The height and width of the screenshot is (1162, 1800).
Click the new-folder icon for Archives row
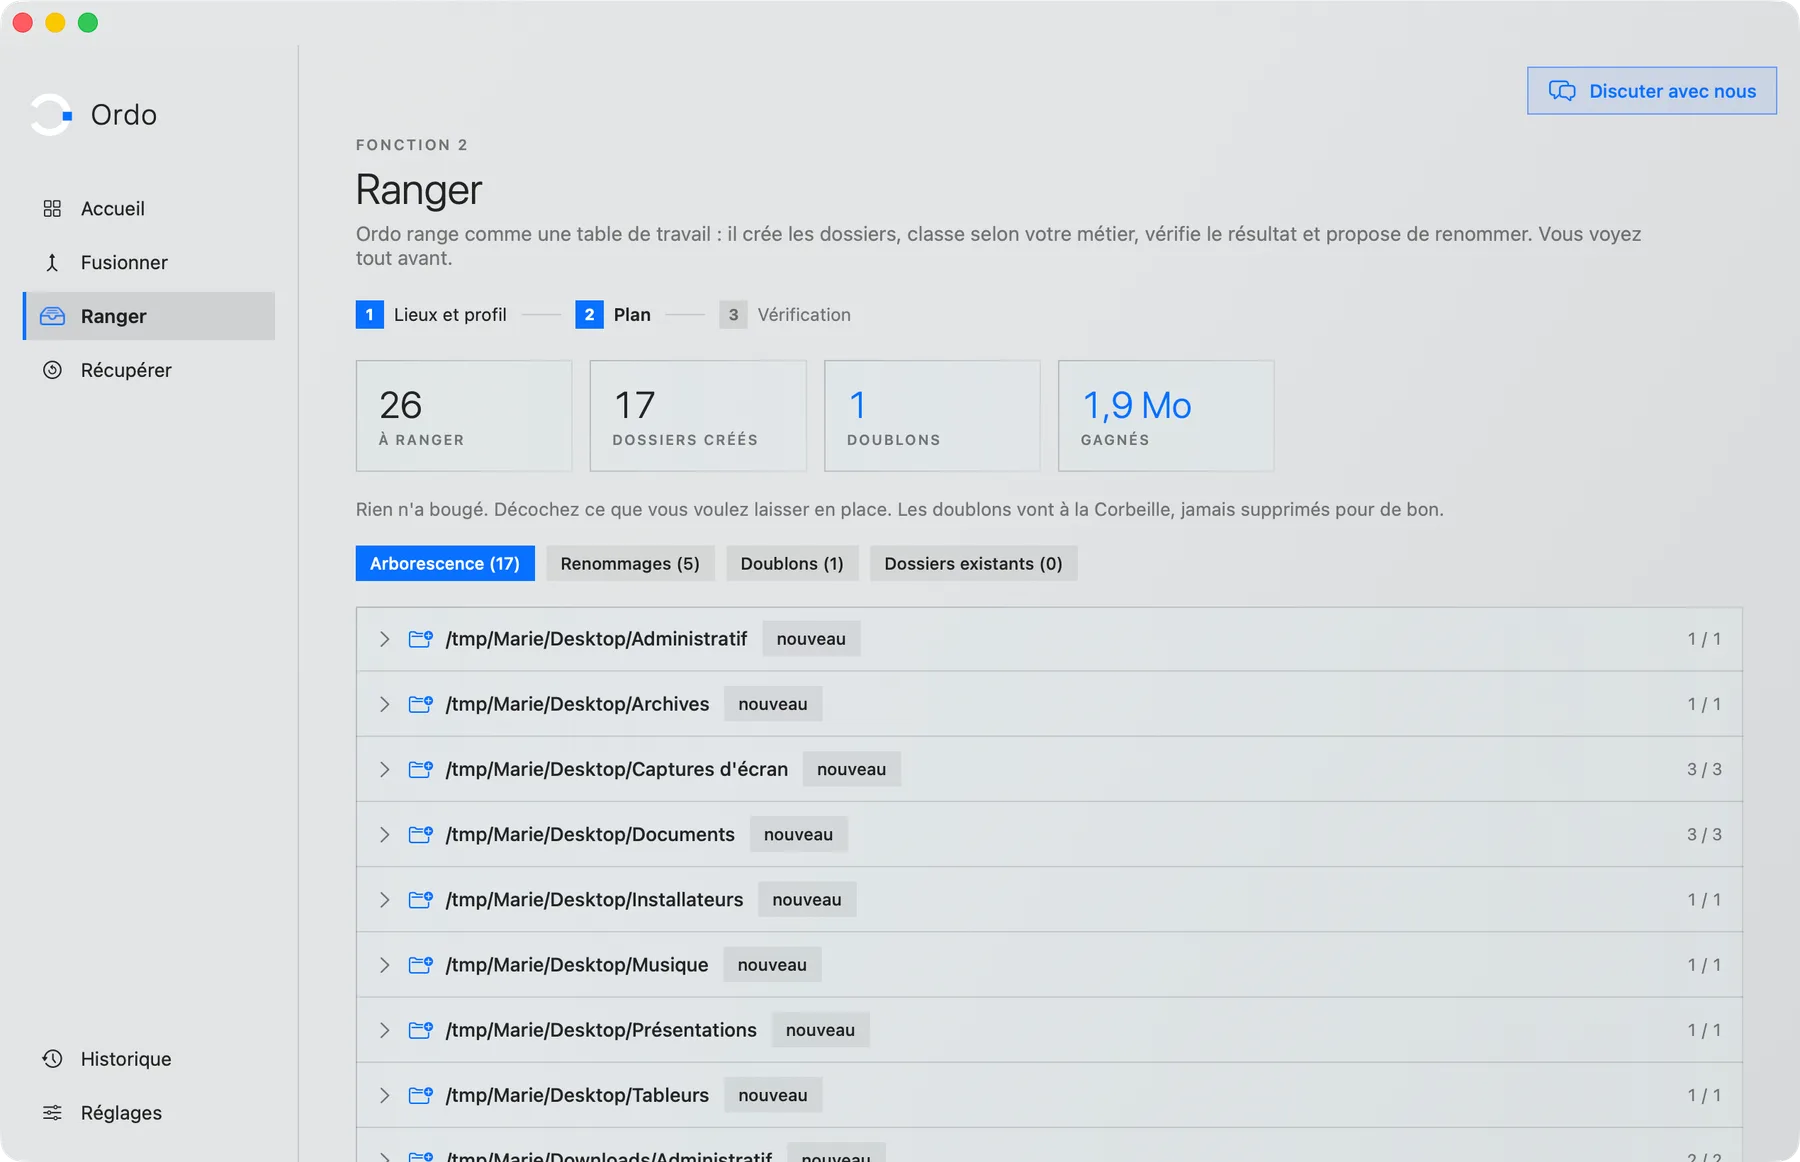click(420, 703)
